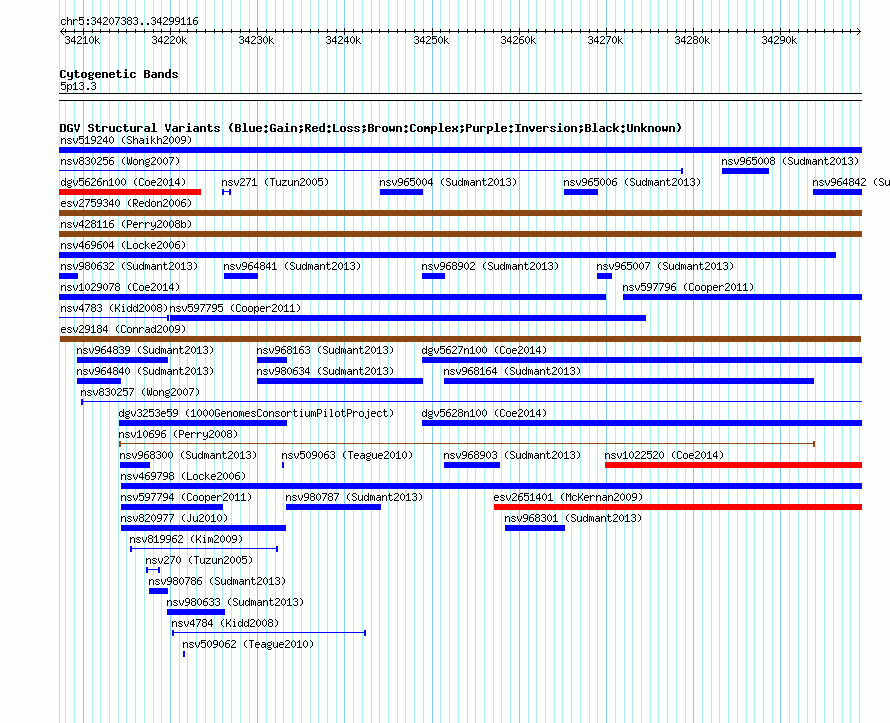The width and height of the screenshot is (890, 723).
Task: Click nsv965006 (Sudmant2013) label
Action: click(632, 182)
